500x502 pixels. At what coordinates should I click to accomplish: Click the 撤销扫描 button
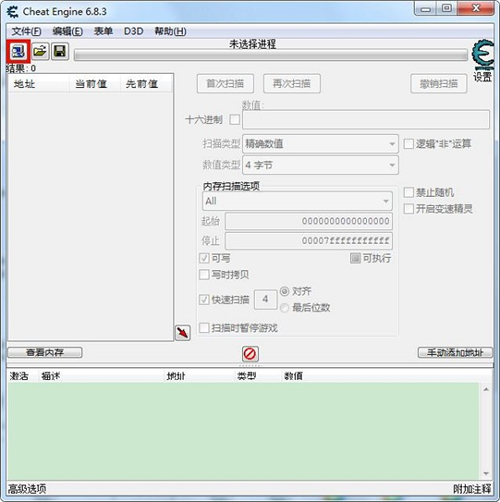coord(439,83)
